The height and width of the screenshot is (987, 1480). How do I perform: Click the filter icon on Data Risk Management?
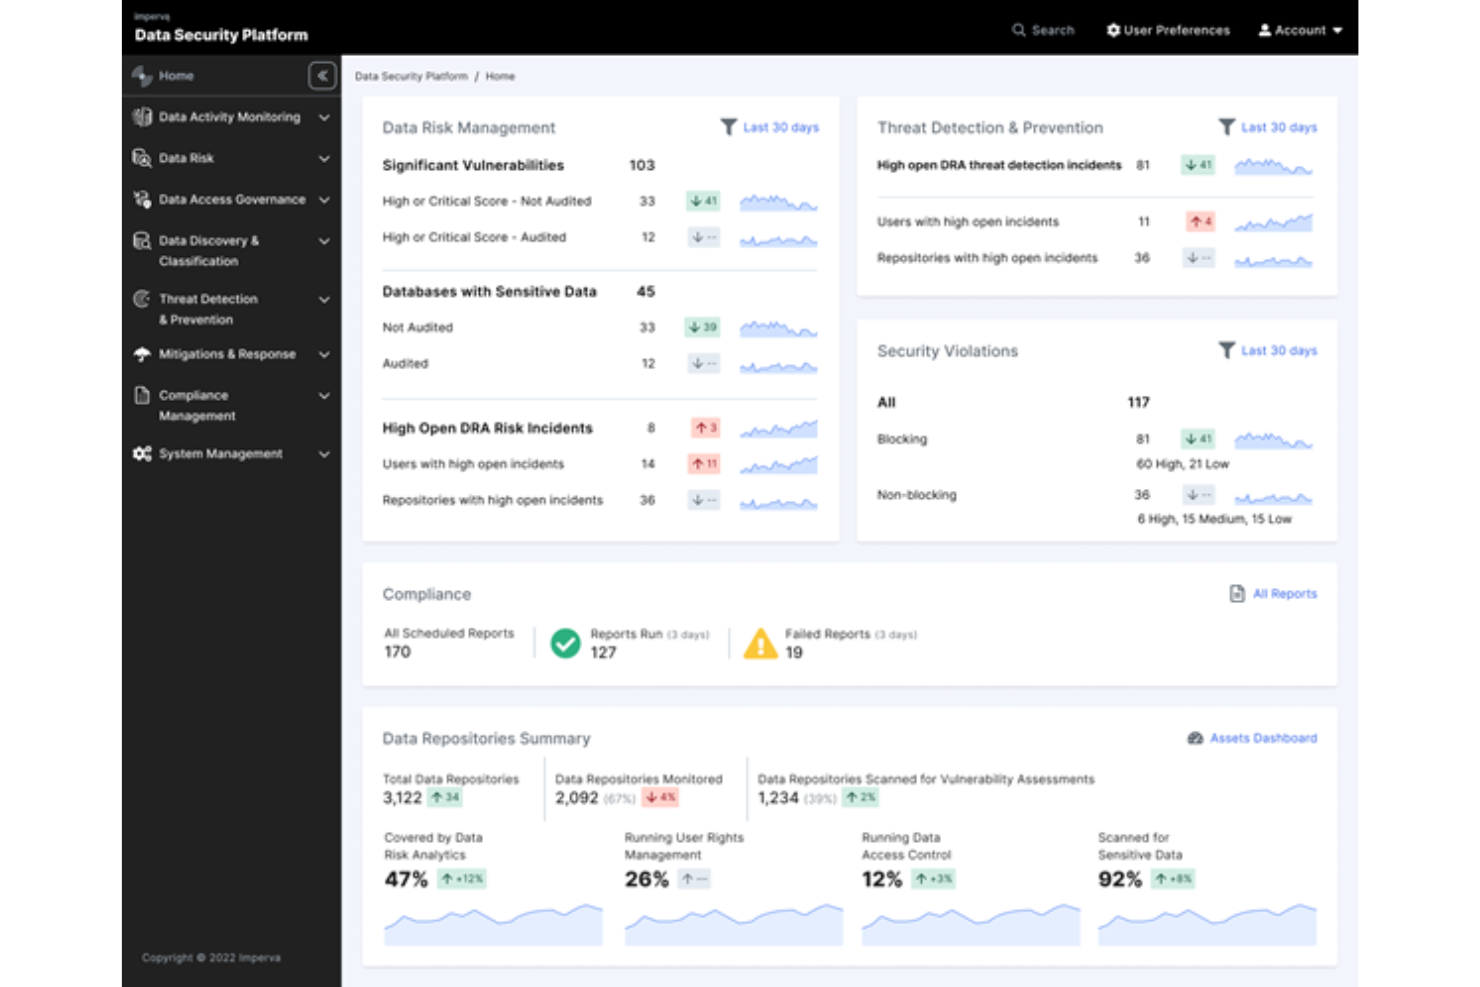(727, 127)
